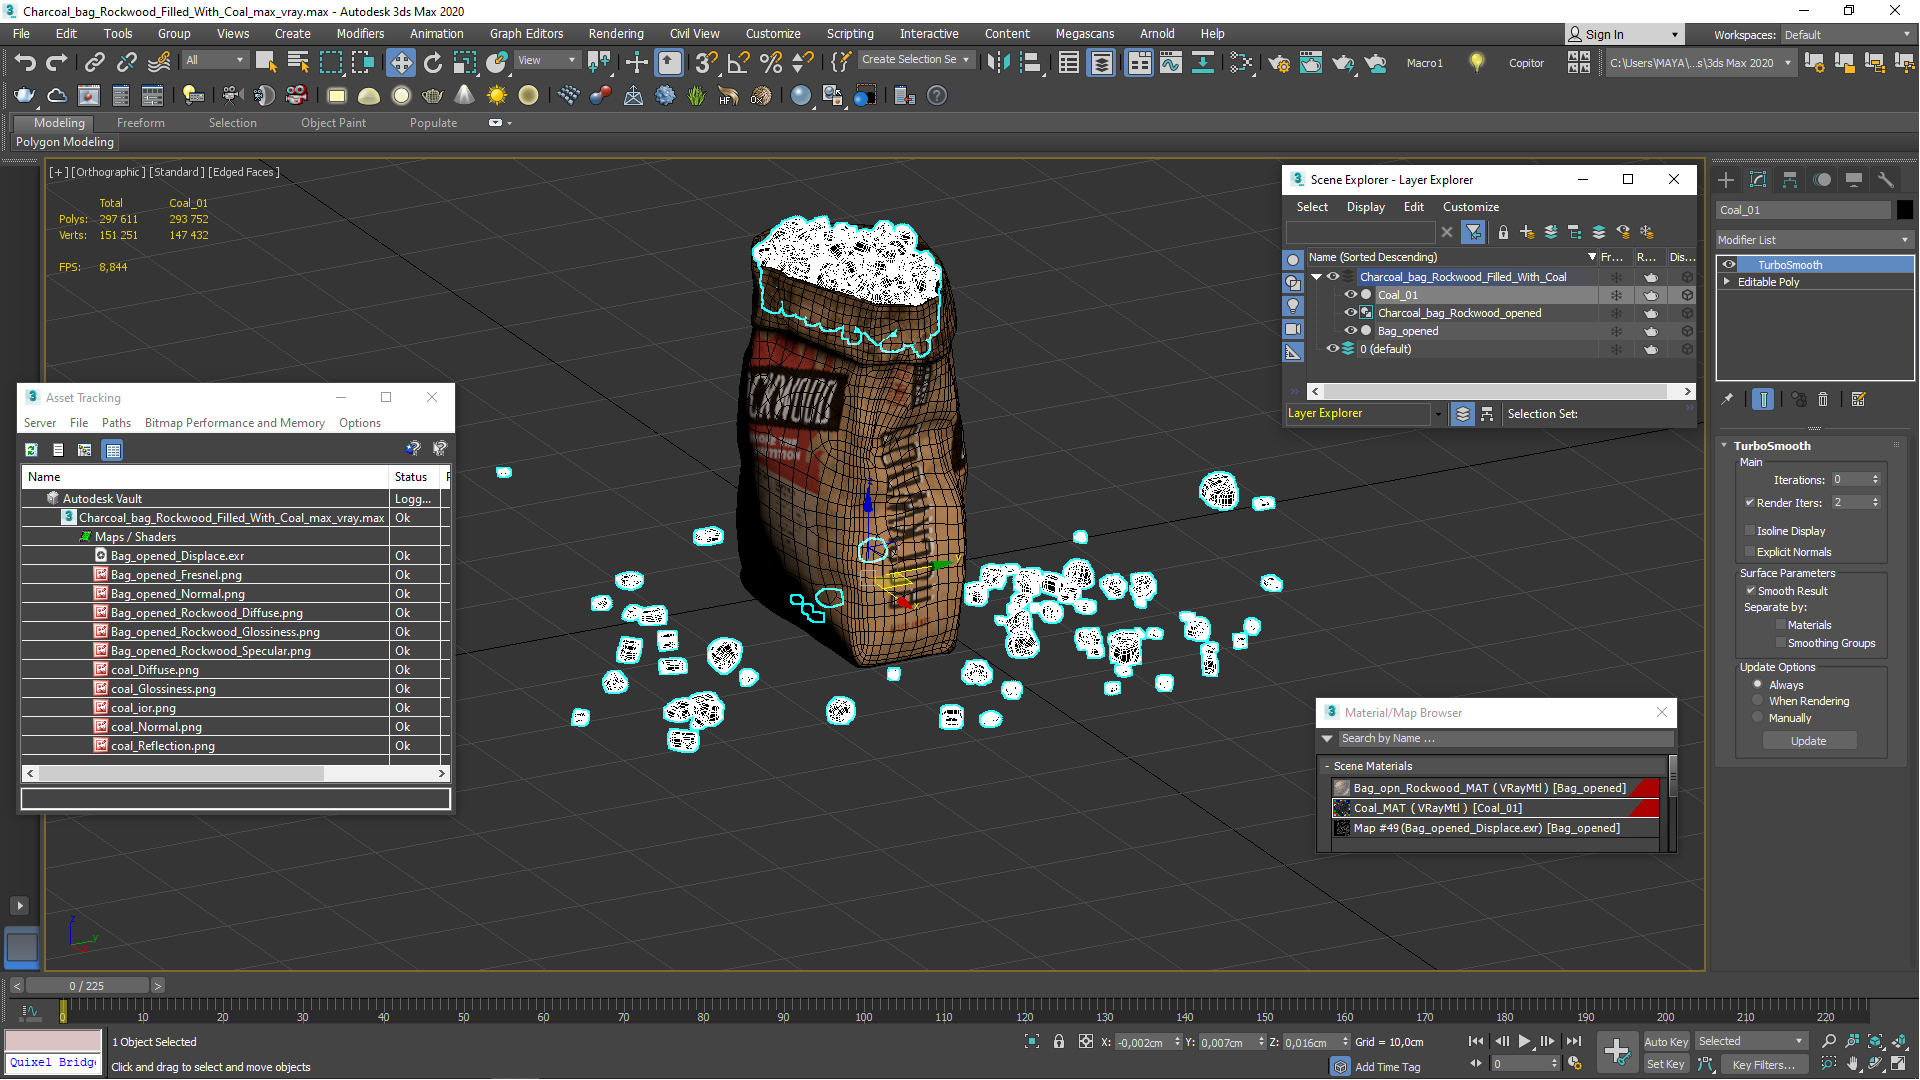
Task: Switch to the Freeform ribbon tab
Action: (140, 123)
